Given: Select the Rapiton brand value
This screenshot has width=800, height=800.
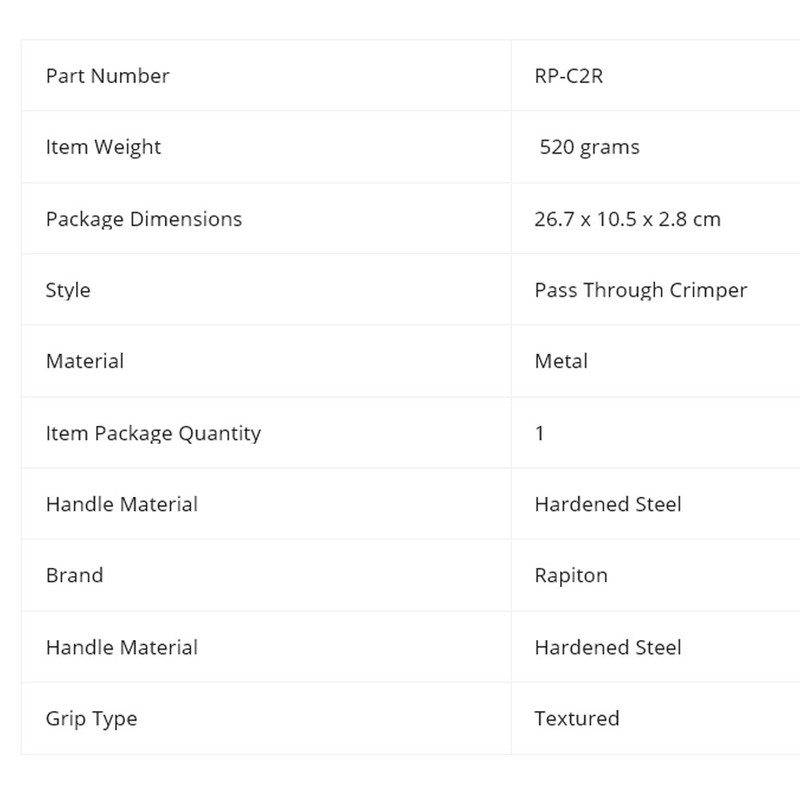Looking at the screenshot, I should pyautogui.click(x=571, y=575).
